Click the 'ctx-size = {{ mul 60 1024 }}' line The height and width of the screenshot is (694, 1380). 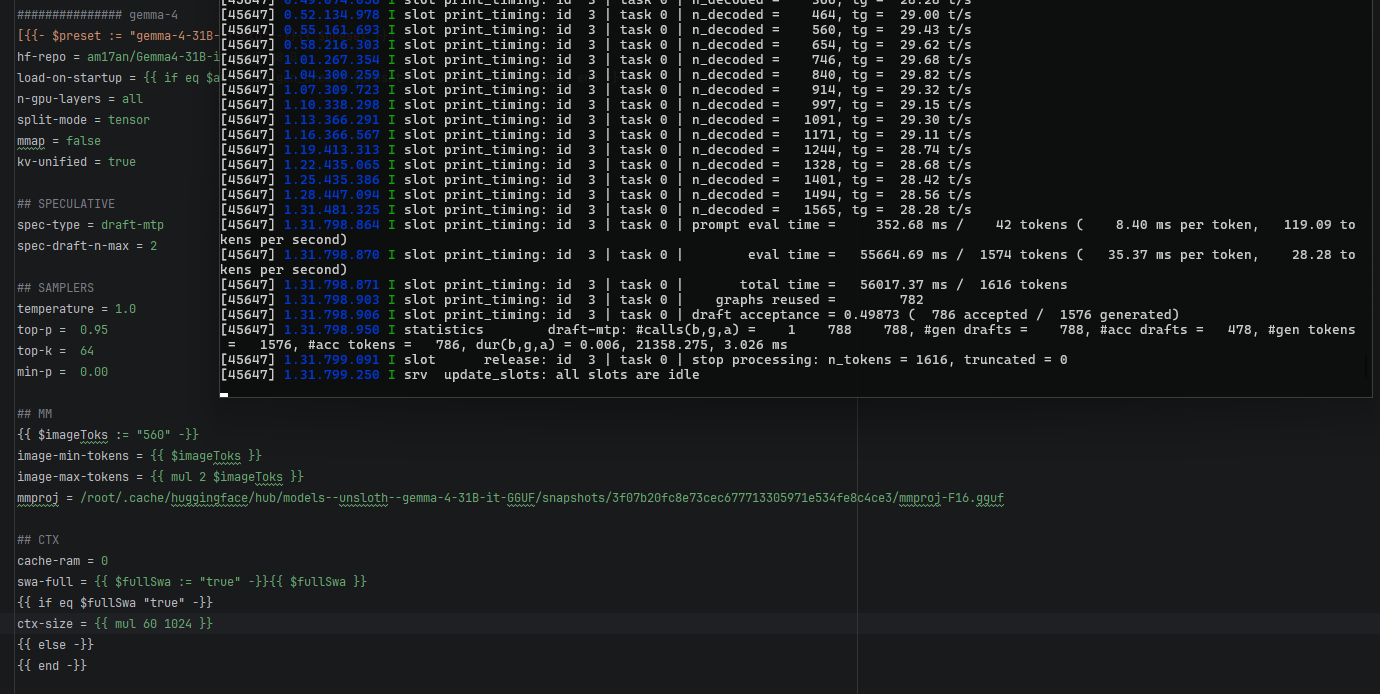pyautogui.click(x=115, y=624)
